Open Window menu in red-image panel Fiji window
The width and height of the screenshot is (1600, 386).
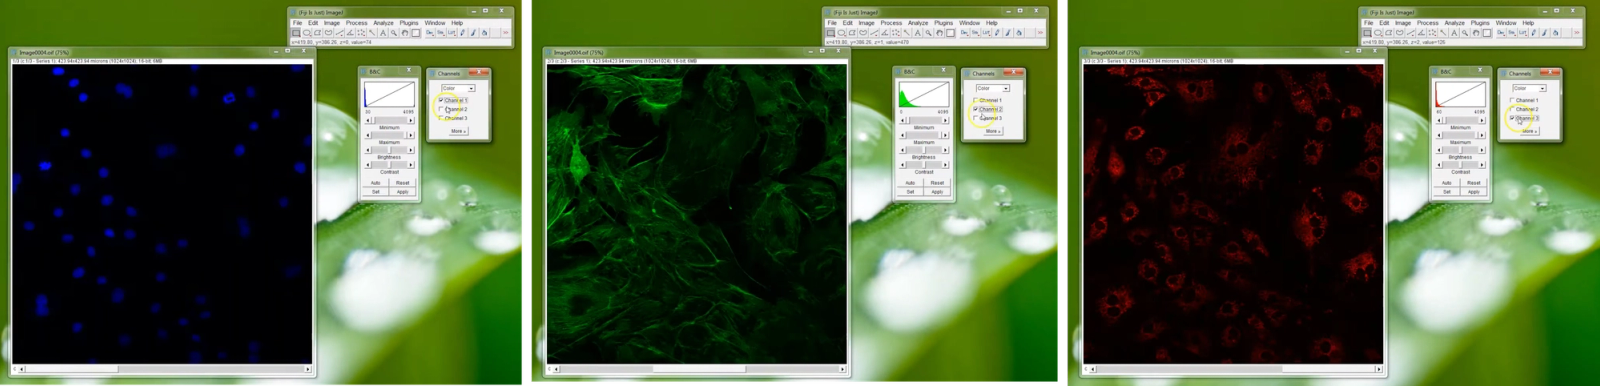point(1506,23)
